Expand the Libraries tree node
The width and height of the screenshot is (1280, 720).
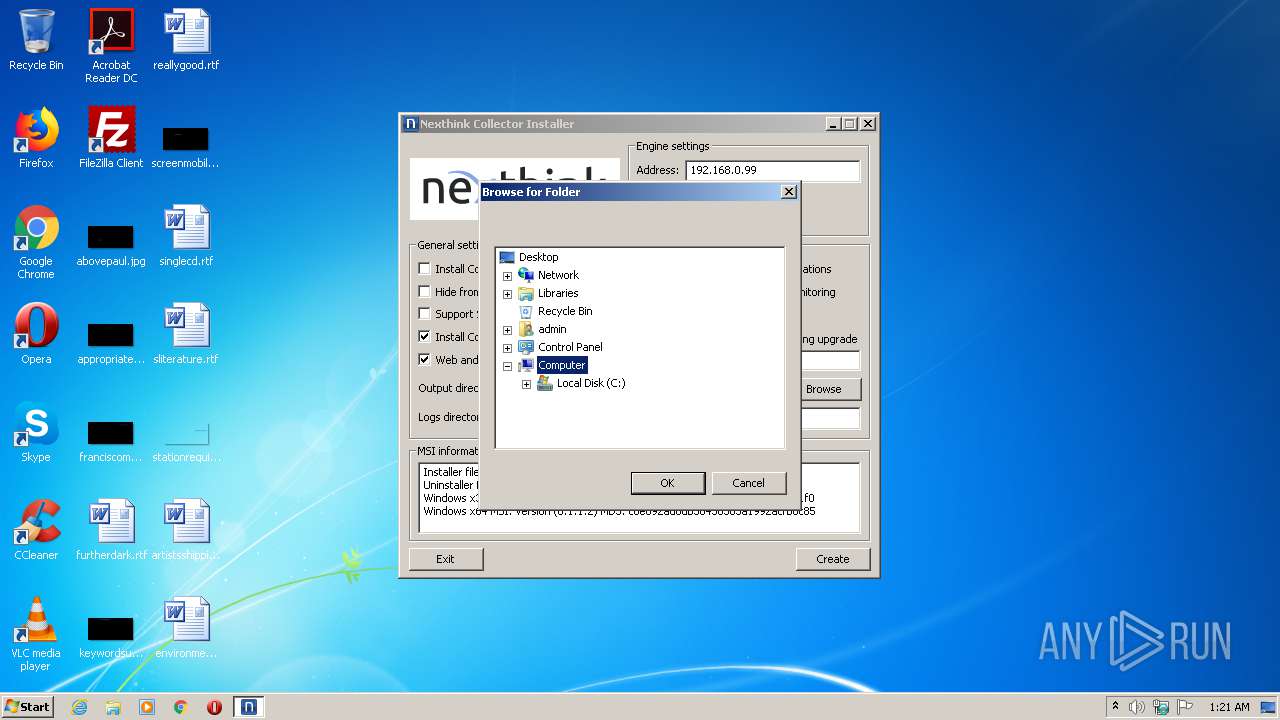point(507,294)
